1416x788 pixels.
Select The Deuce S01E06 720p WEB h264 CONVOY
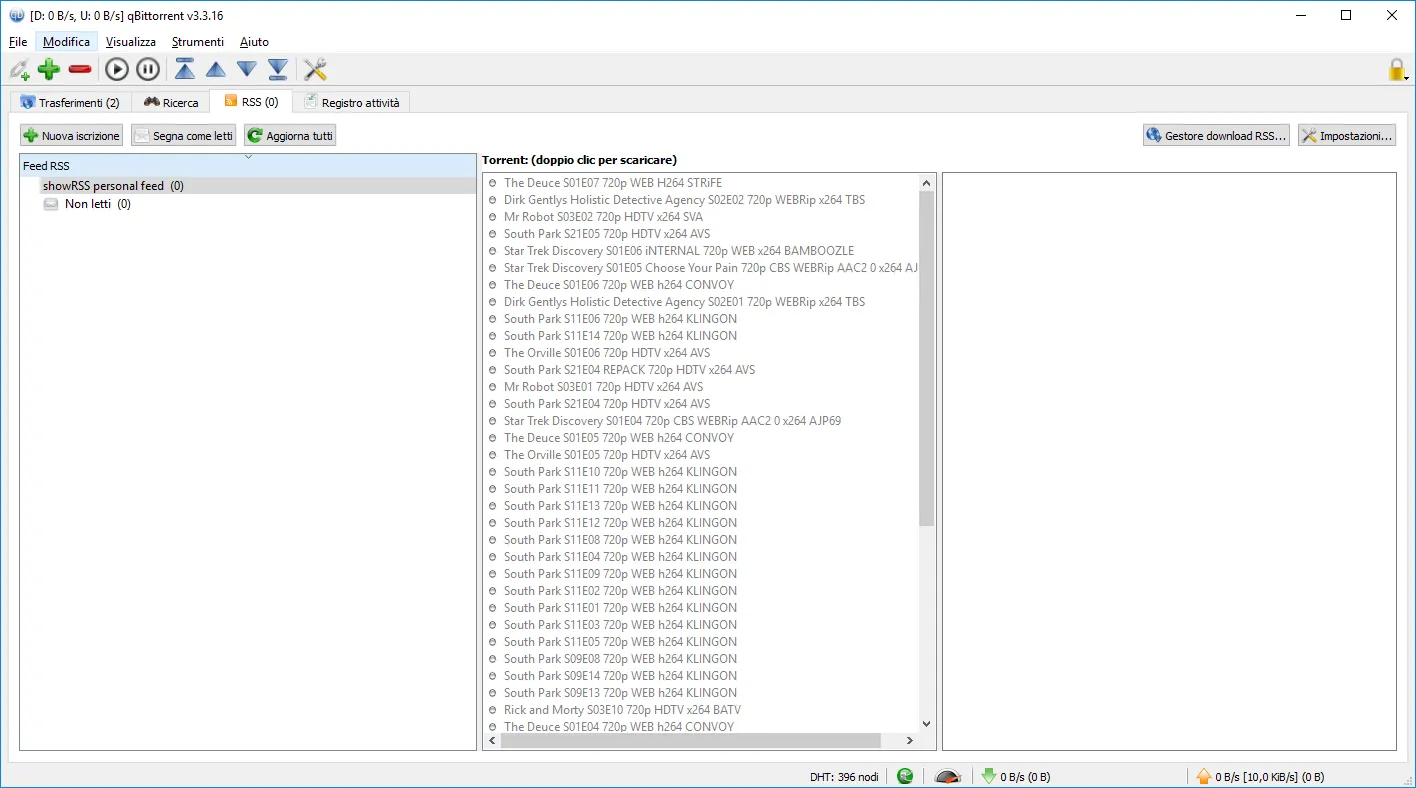coord(619,285)
